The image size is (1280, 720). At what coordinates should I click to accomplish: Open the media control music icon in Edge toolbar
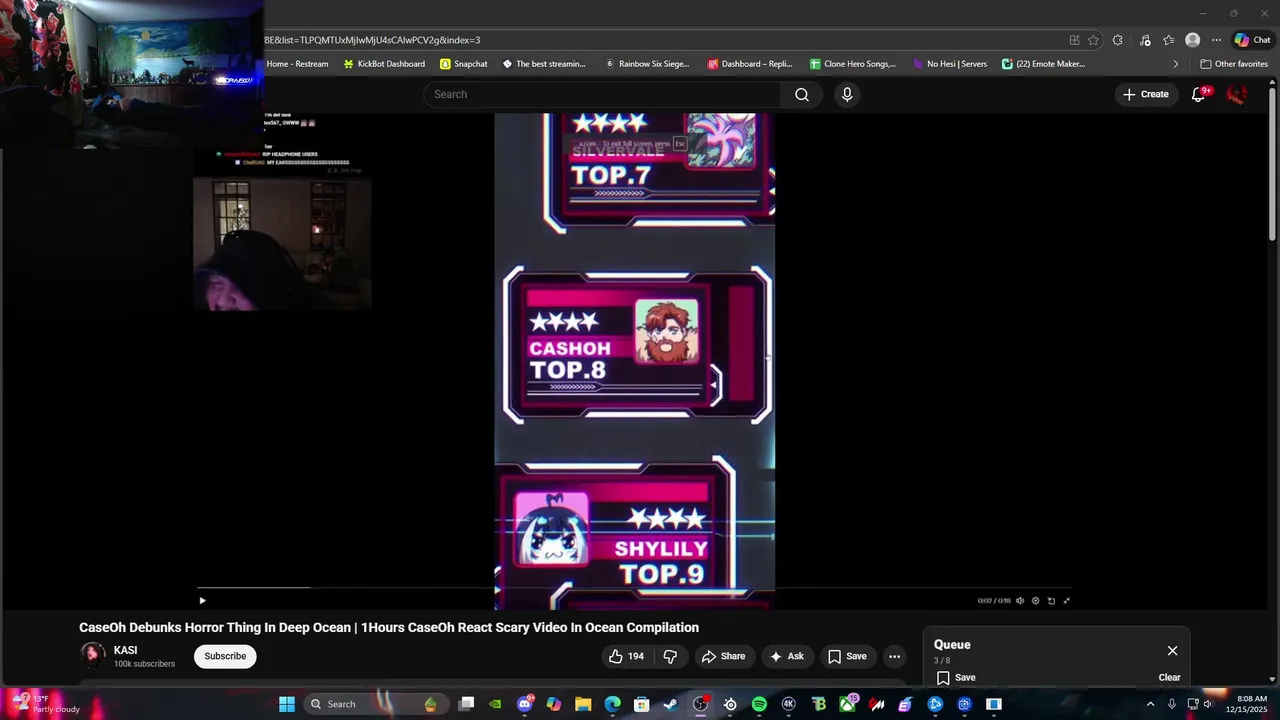(1145, 40)
